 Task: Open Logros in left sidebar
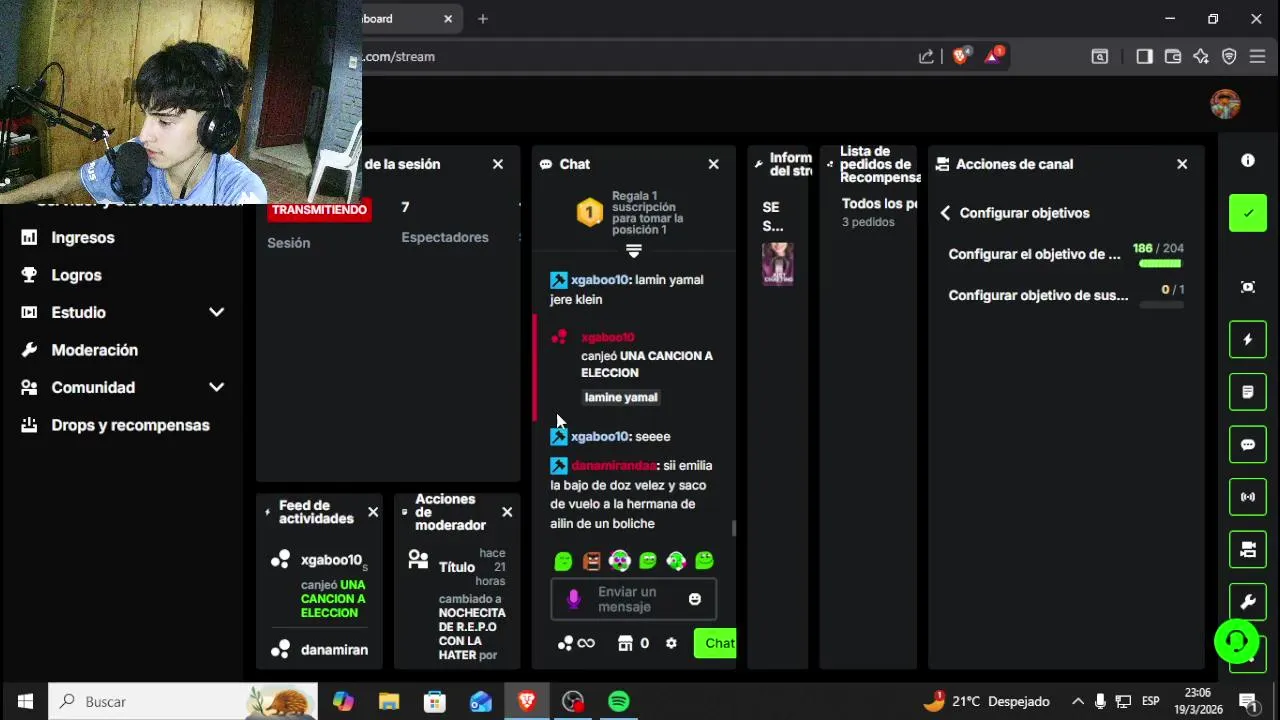click(x=77, y=275)
